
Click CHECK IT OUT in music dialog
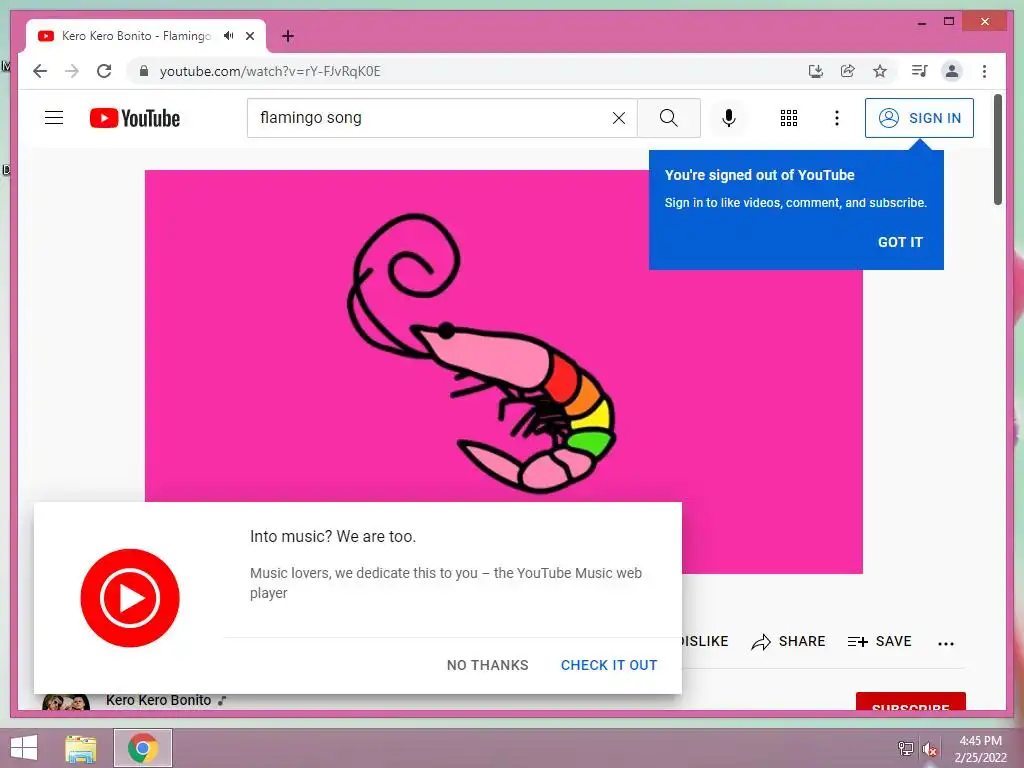click(x=609, y=665)
